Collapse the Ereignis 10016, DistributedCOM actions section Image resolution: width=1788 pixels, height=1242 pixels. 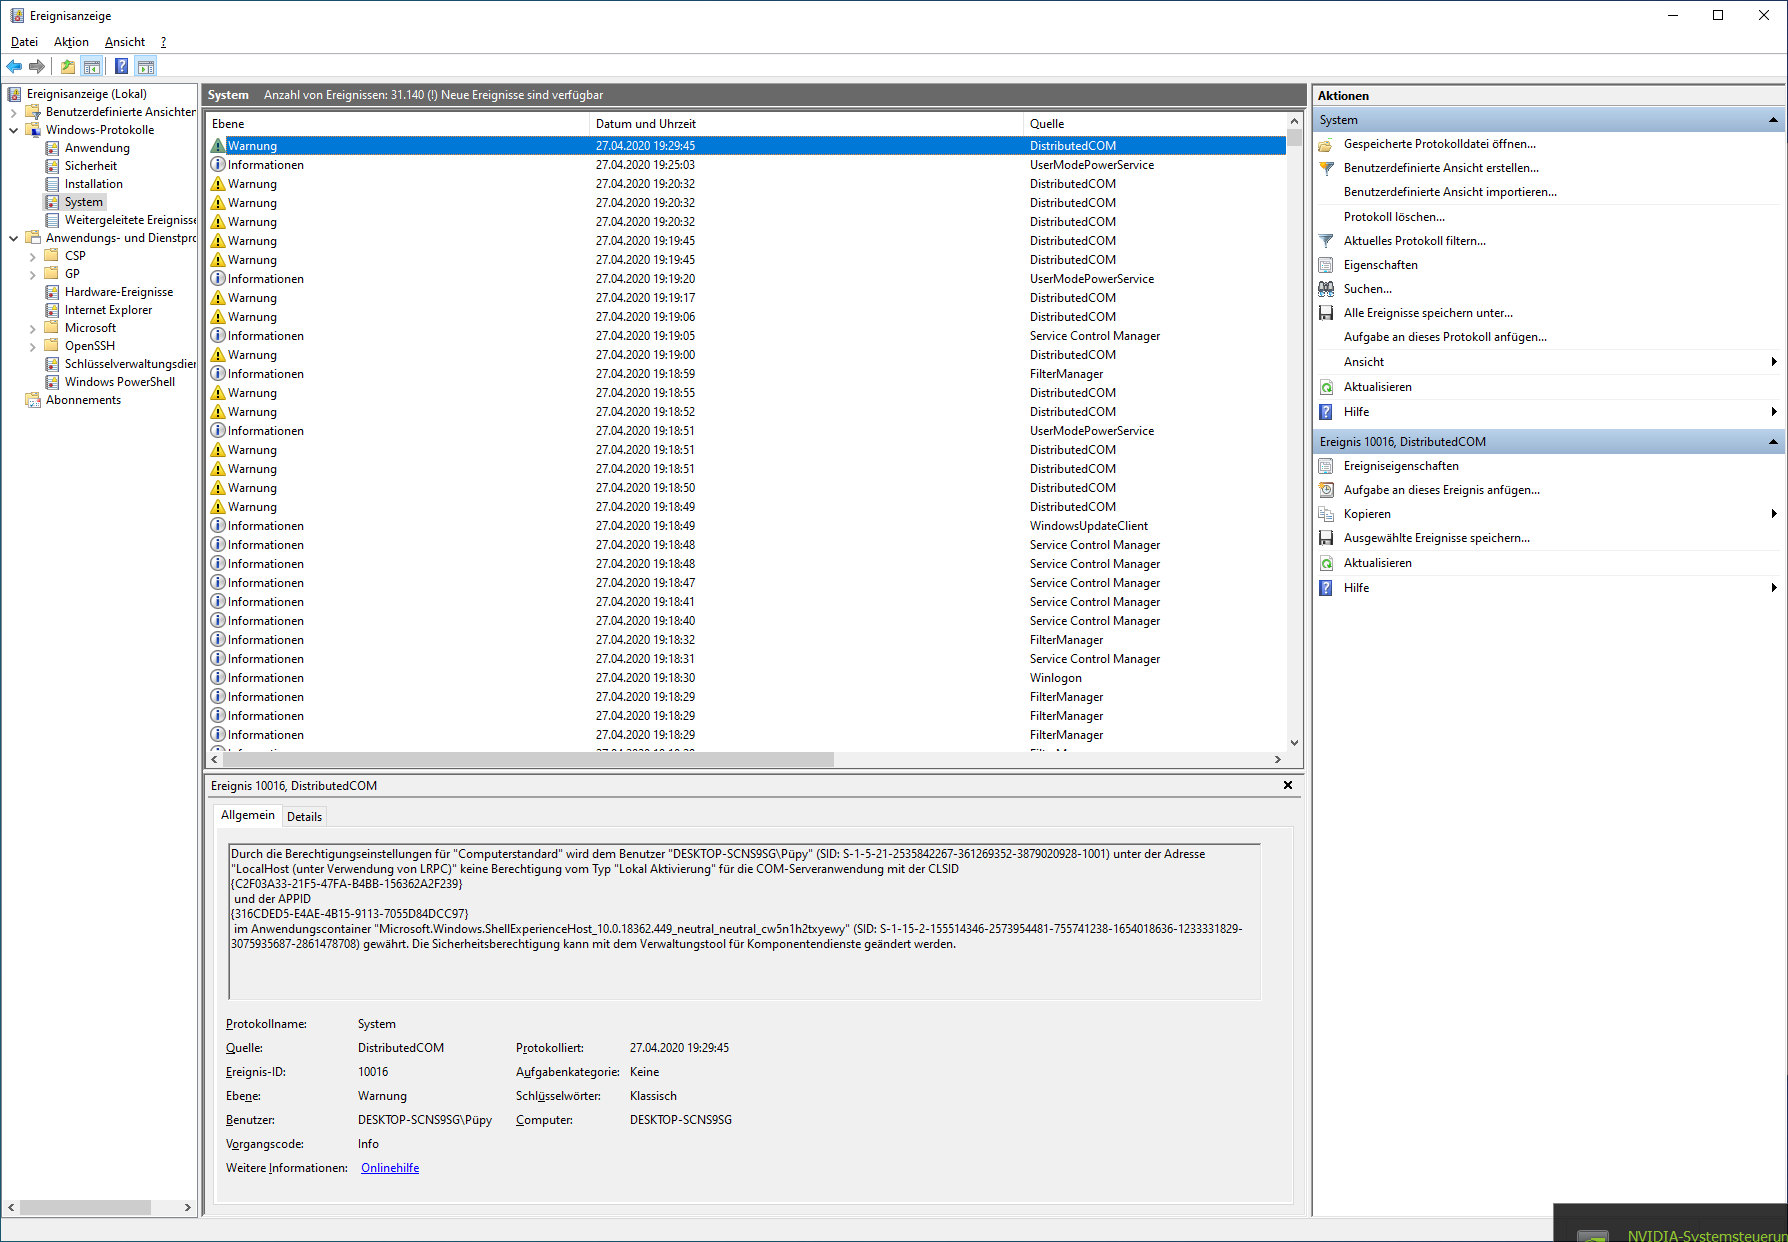point(1773,442)
